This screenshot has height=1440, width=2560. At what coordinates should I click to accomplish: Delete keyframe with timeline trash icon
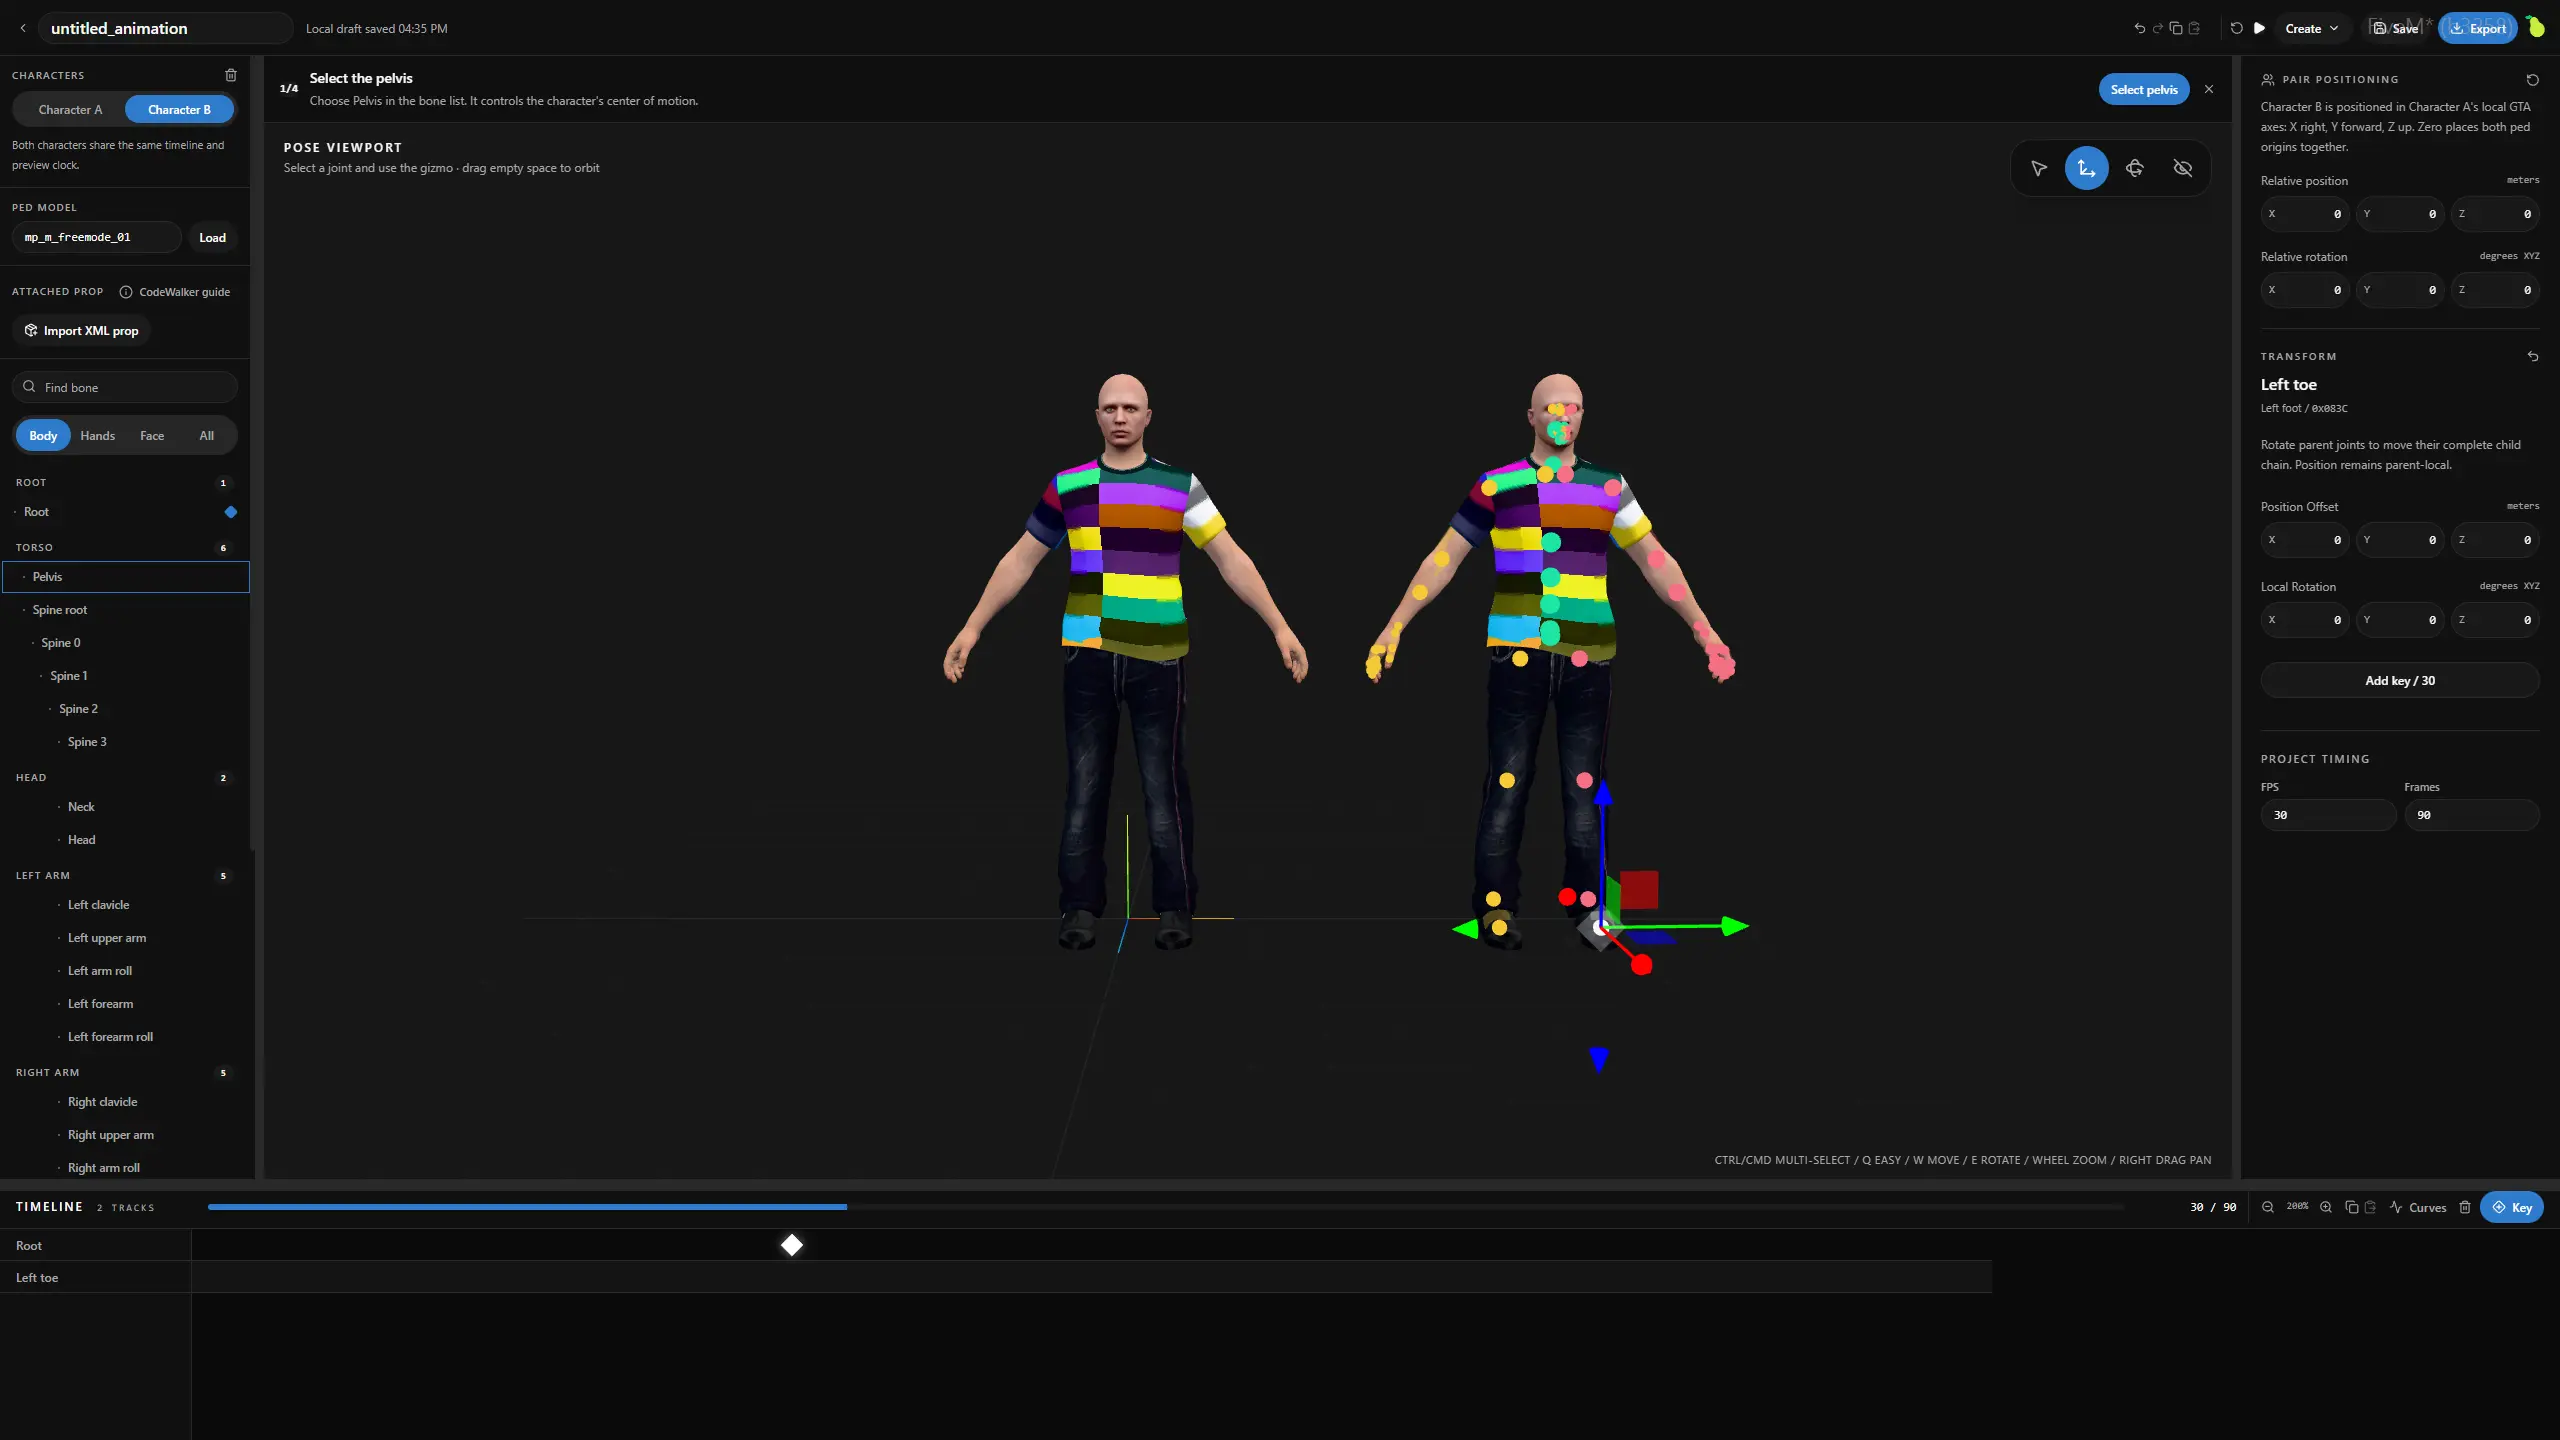[x=2465, y=1207]
